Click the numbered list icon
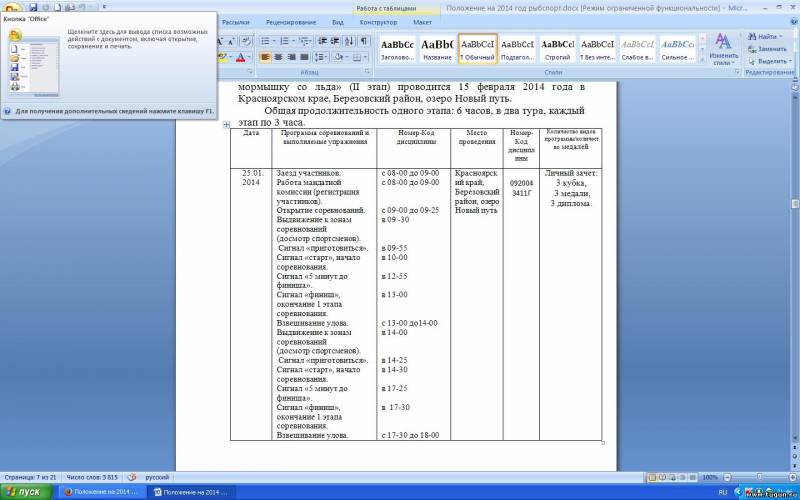The image size is (800, 500). (x=284, y=41)
